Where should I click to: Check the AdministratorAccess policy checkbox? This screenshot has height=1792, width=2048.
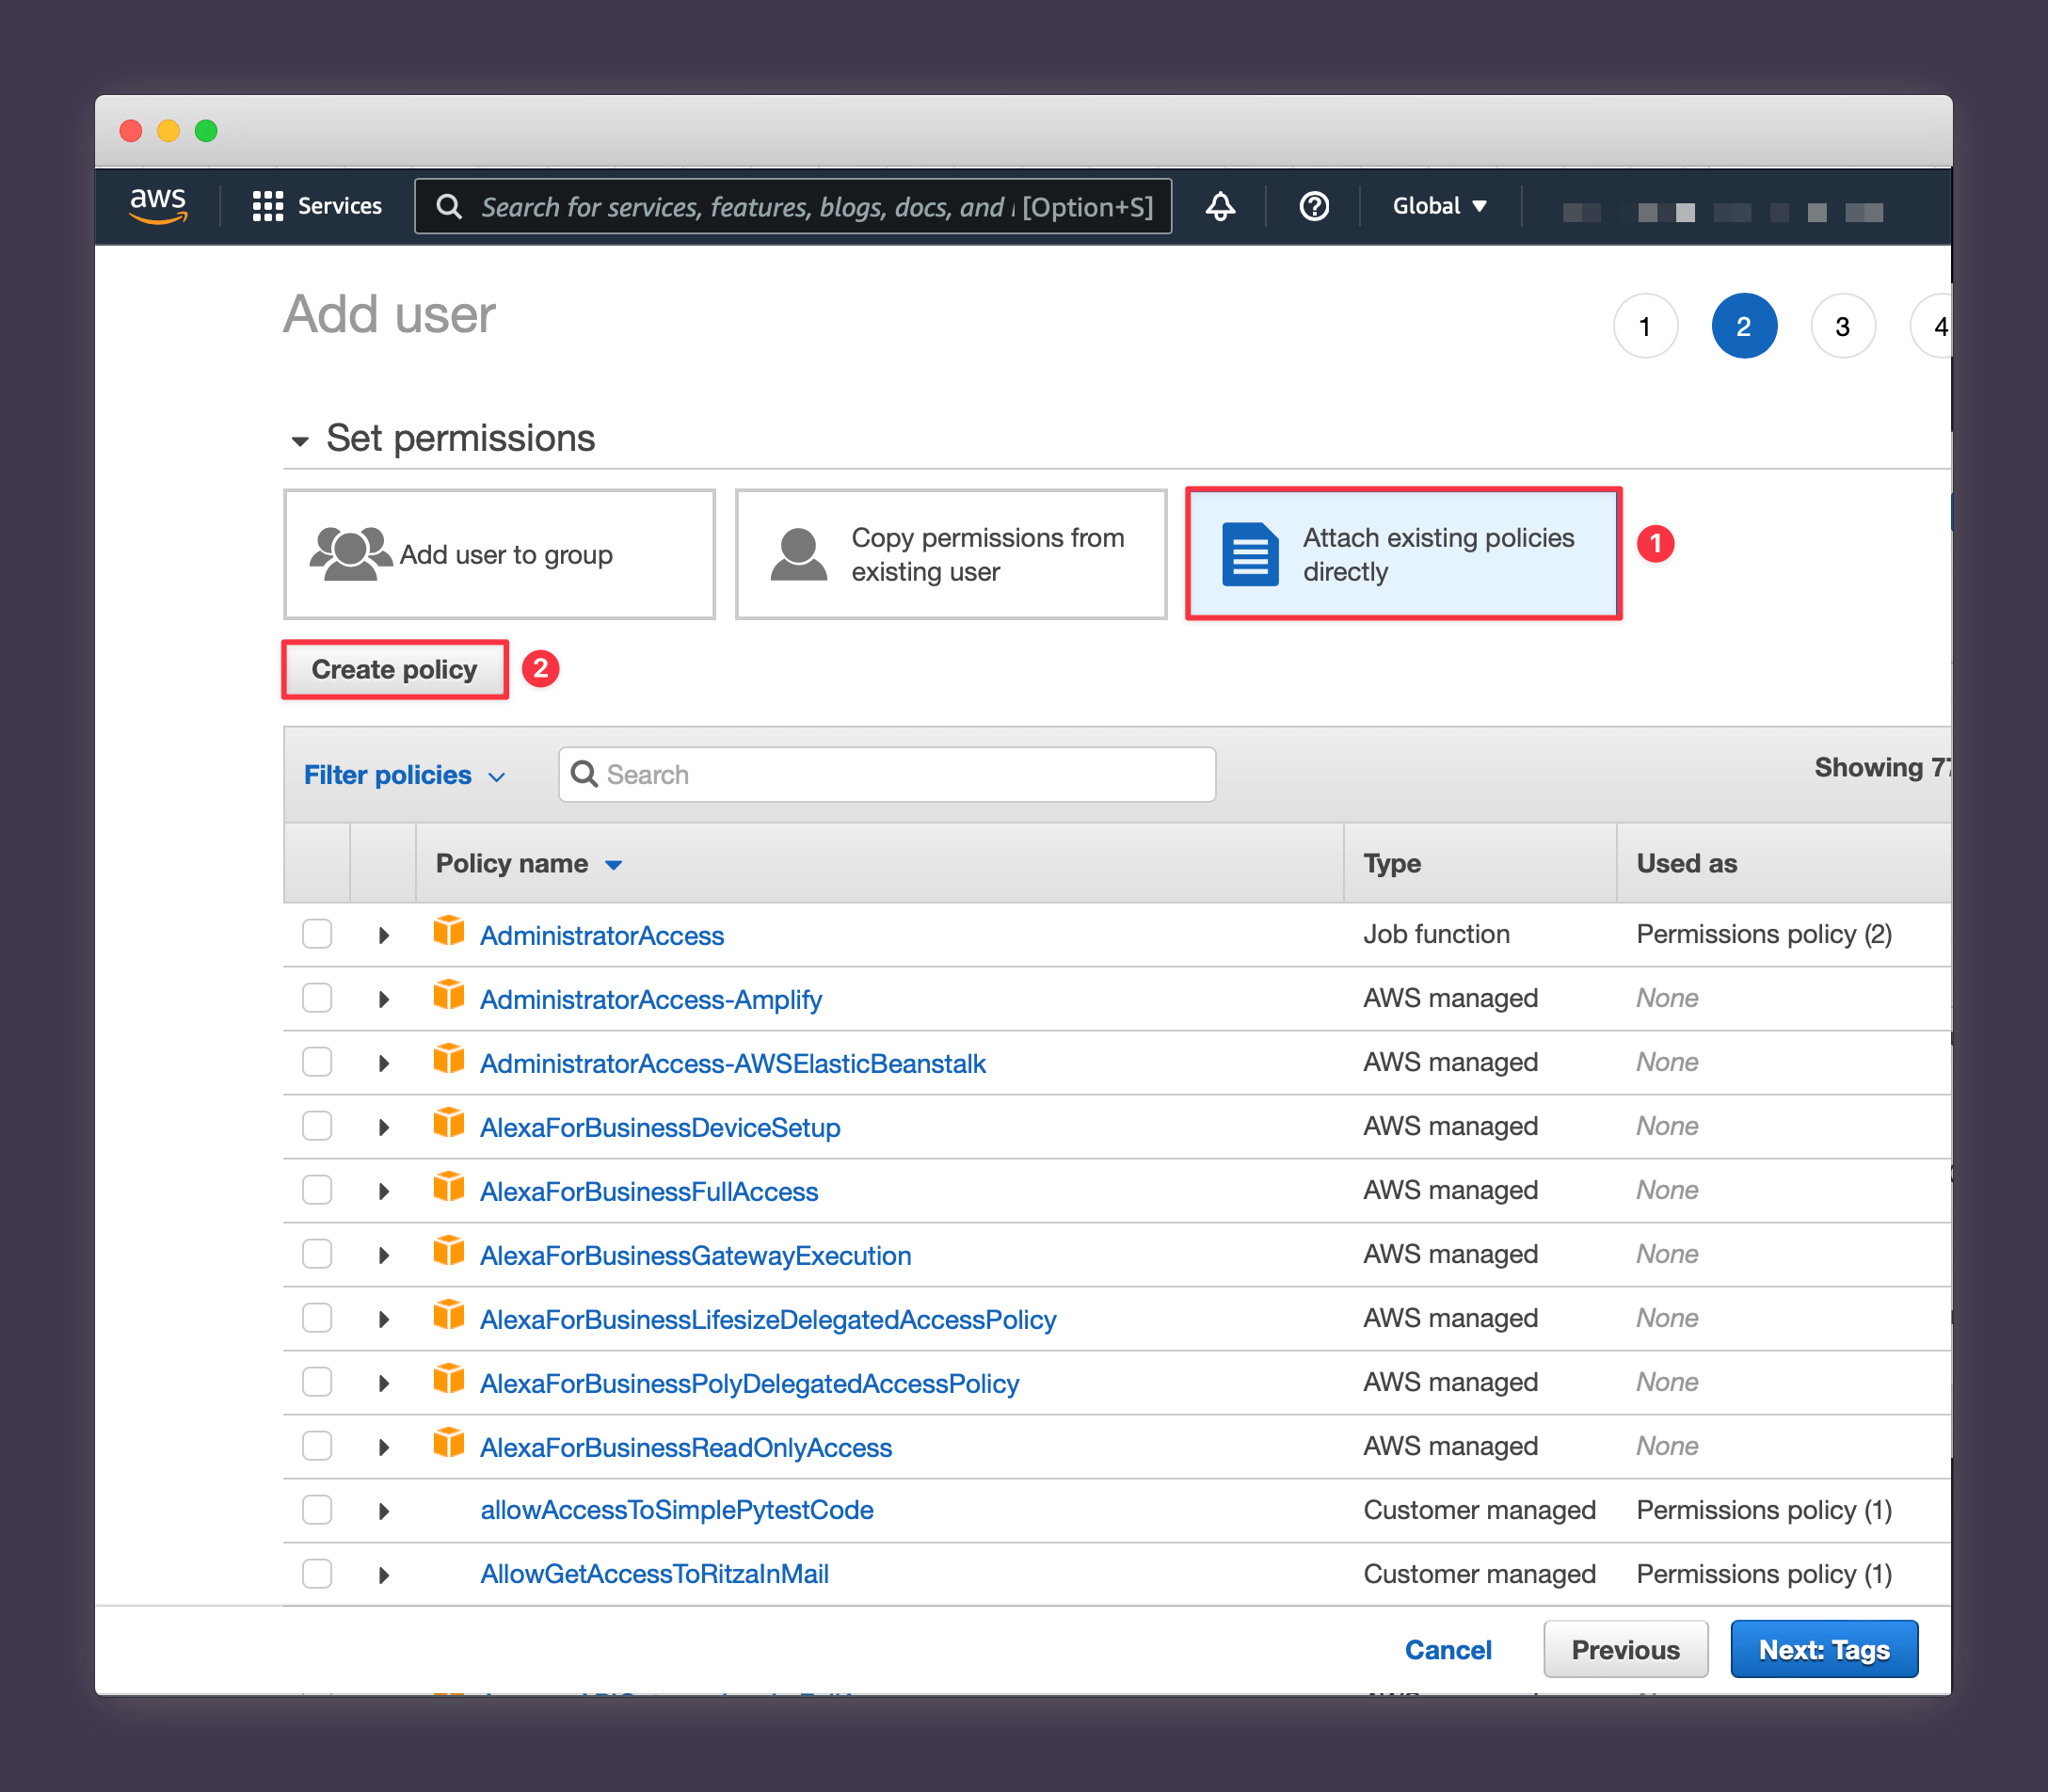point(317,934)
